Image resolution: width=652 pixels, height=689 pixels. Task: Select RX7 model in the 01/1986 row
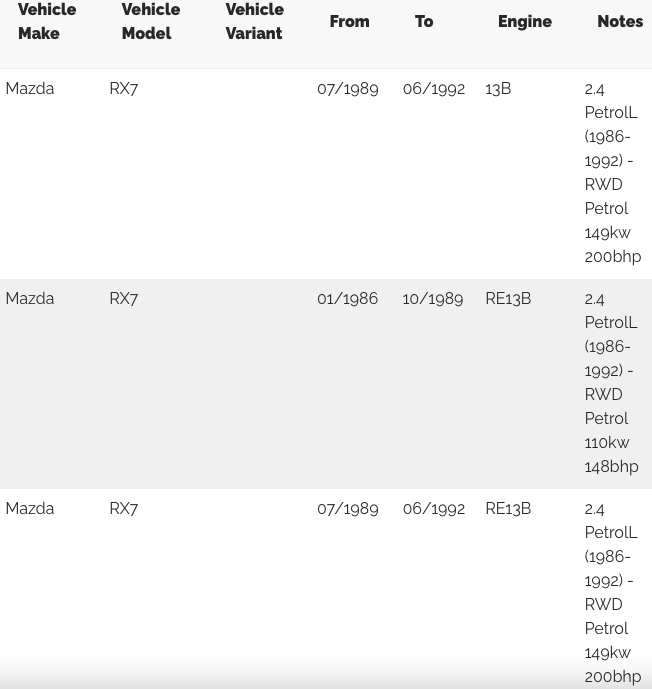click(124, 299)
